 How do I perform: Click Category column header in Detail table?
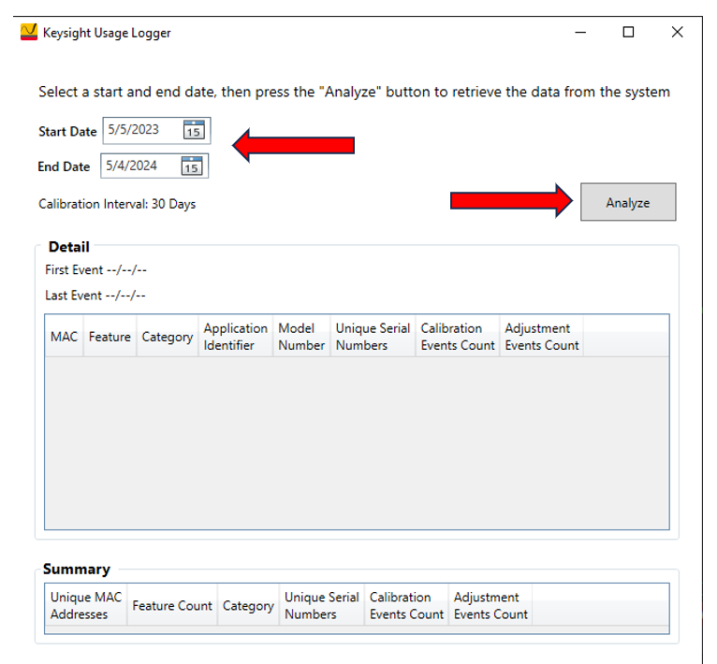[x=167, y=337]
